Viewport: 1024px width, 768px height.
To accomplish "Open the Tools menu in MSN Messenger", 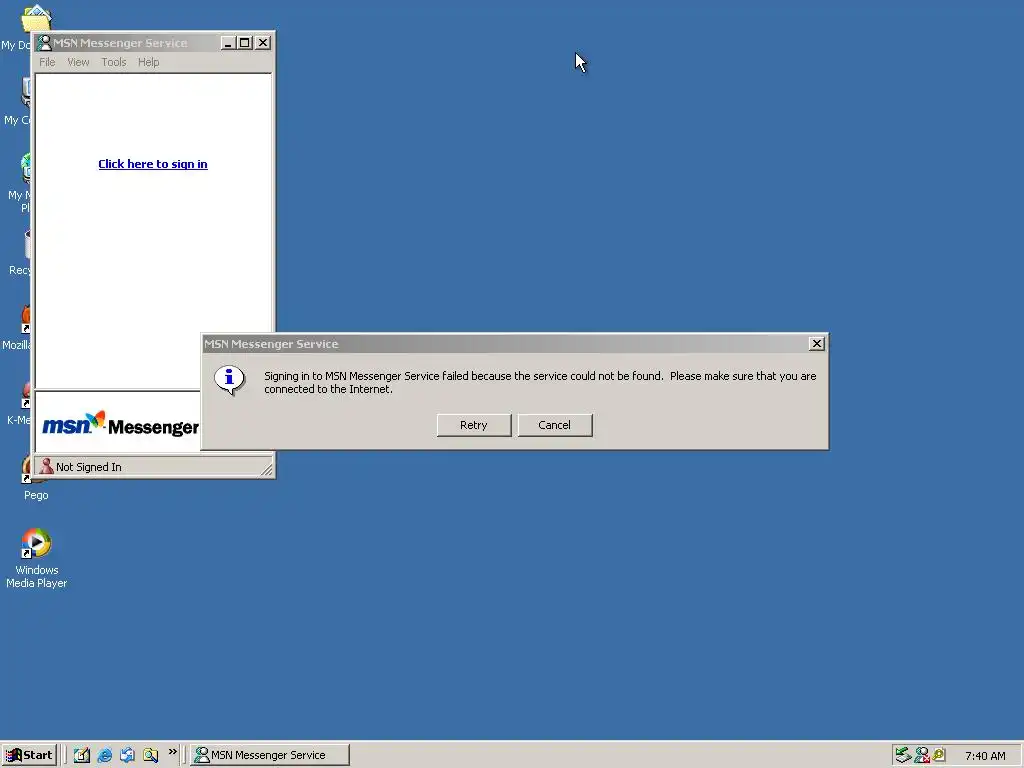I will point(114,62).
